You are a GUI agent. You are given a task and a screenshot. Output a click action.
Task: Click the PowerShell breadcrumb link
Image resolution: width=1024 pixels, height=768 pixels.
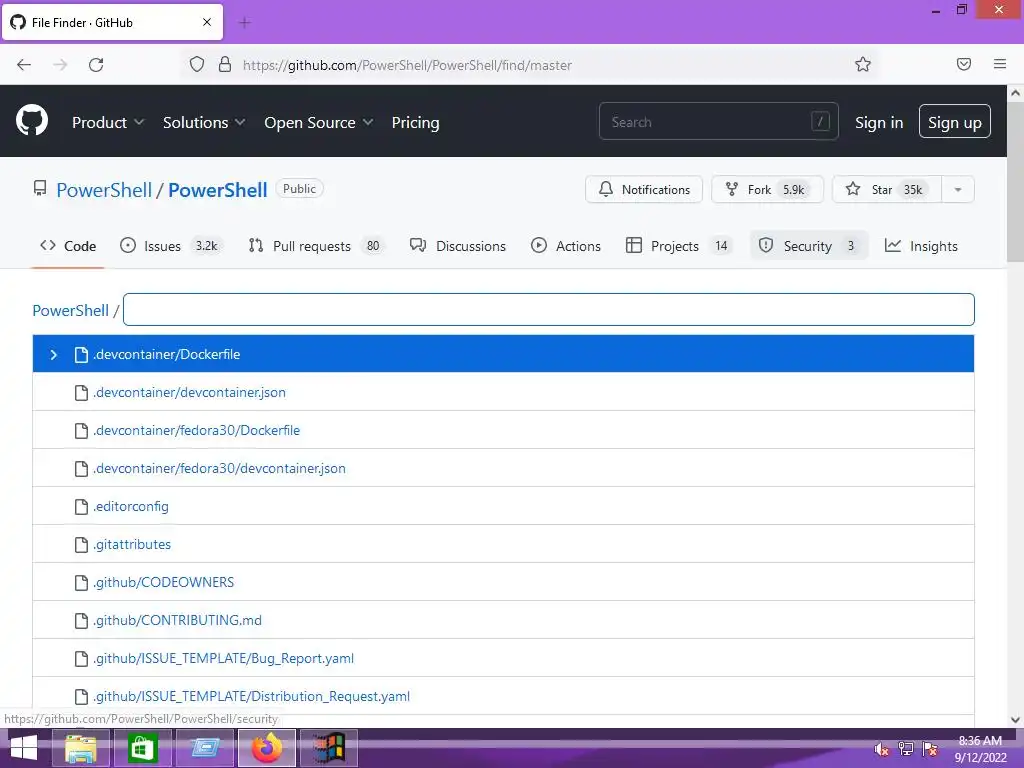click(71, 310)
